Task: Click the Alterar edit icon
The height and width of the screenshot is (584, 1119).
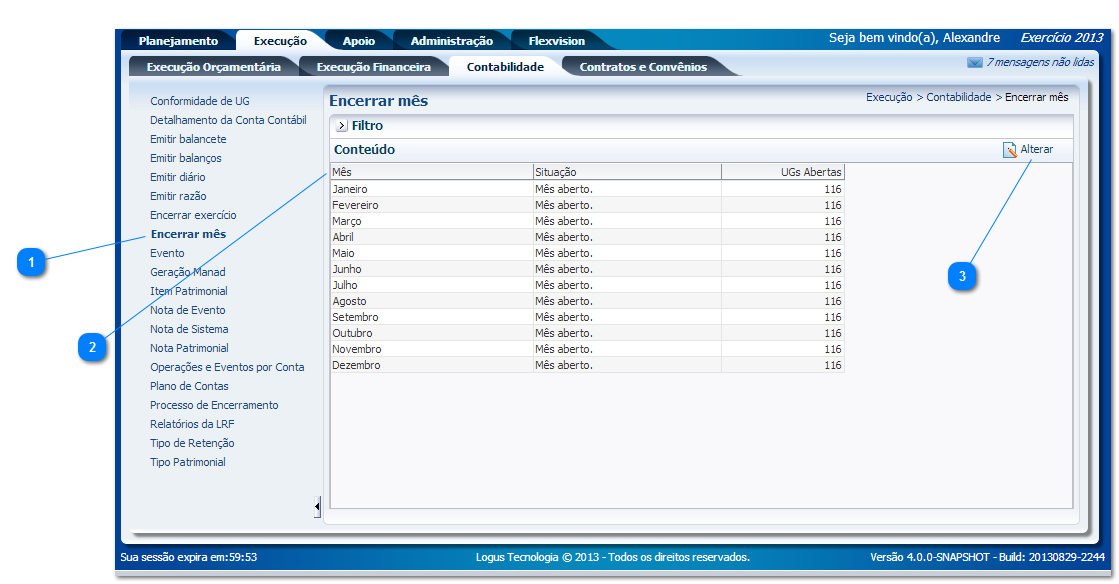Action: [x=1010, y=150]
